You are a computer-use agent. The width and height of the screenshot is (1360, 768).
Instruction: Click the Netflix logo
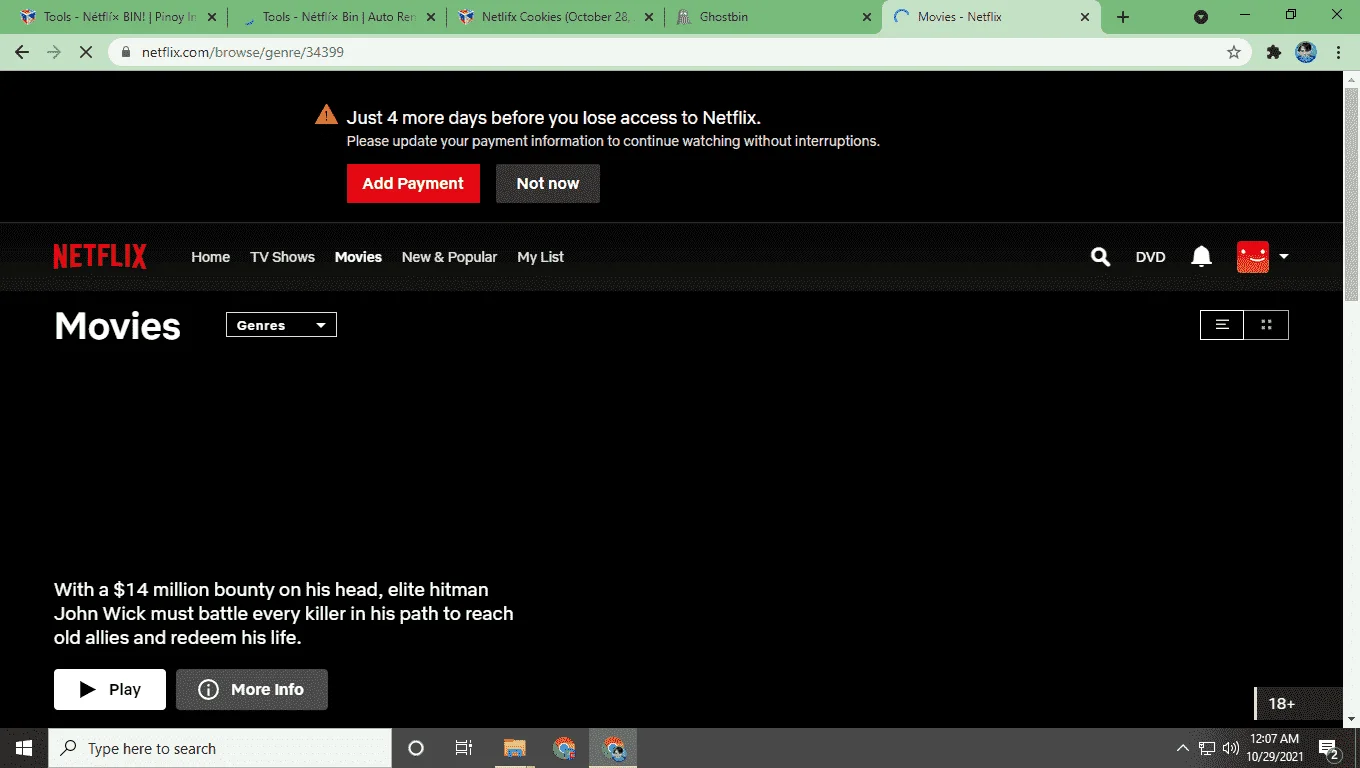[x=100, y=257]
